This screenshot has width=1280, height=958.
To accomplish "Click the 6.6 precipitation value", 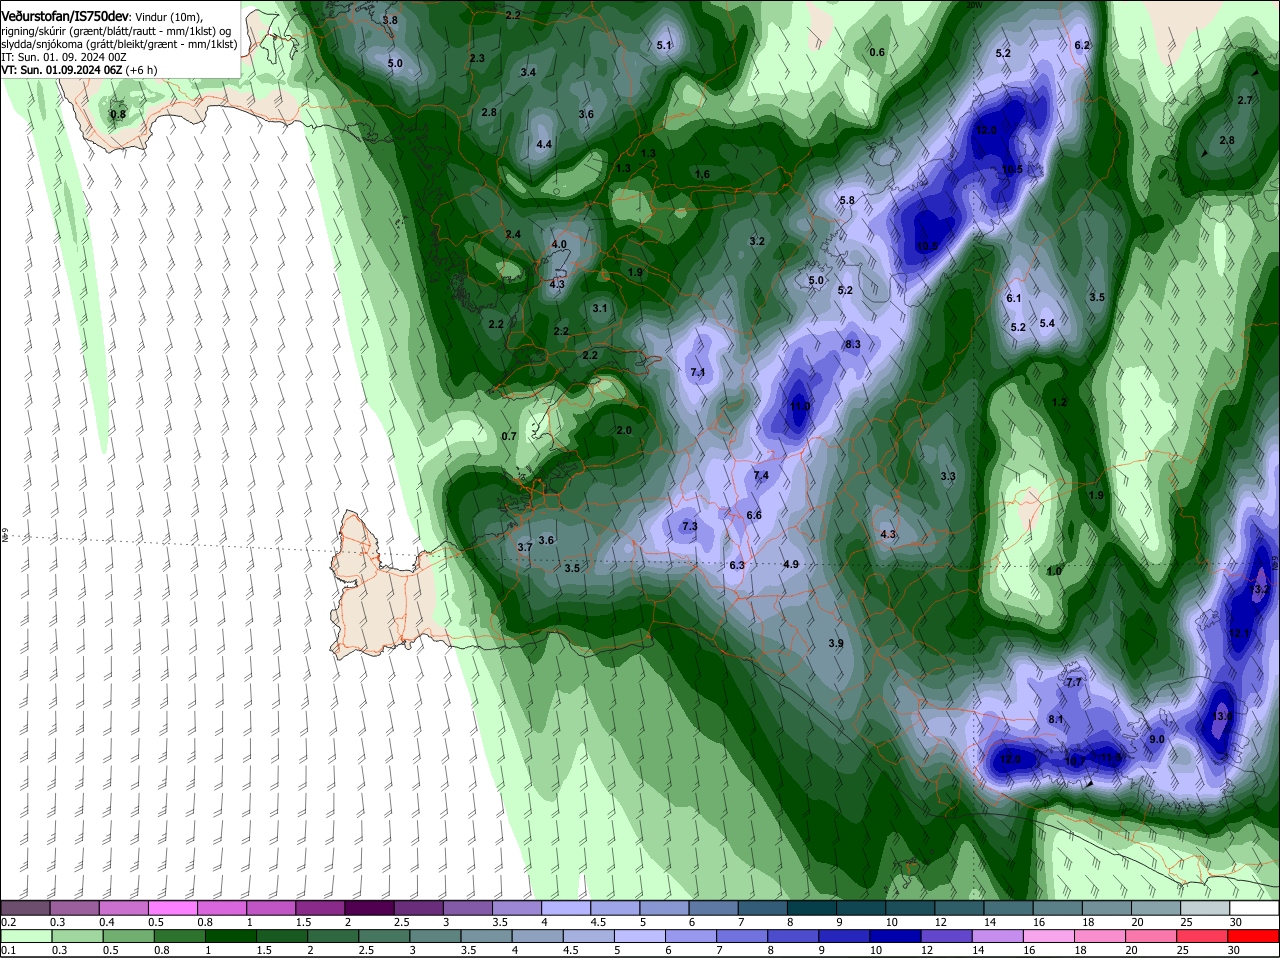I will (754, 515).
